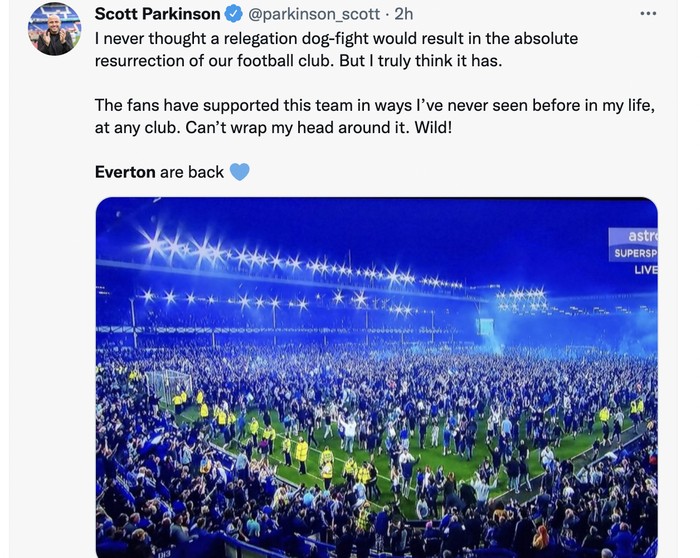
Task: Click the astro logo in the photo
Action: (641, 237)
